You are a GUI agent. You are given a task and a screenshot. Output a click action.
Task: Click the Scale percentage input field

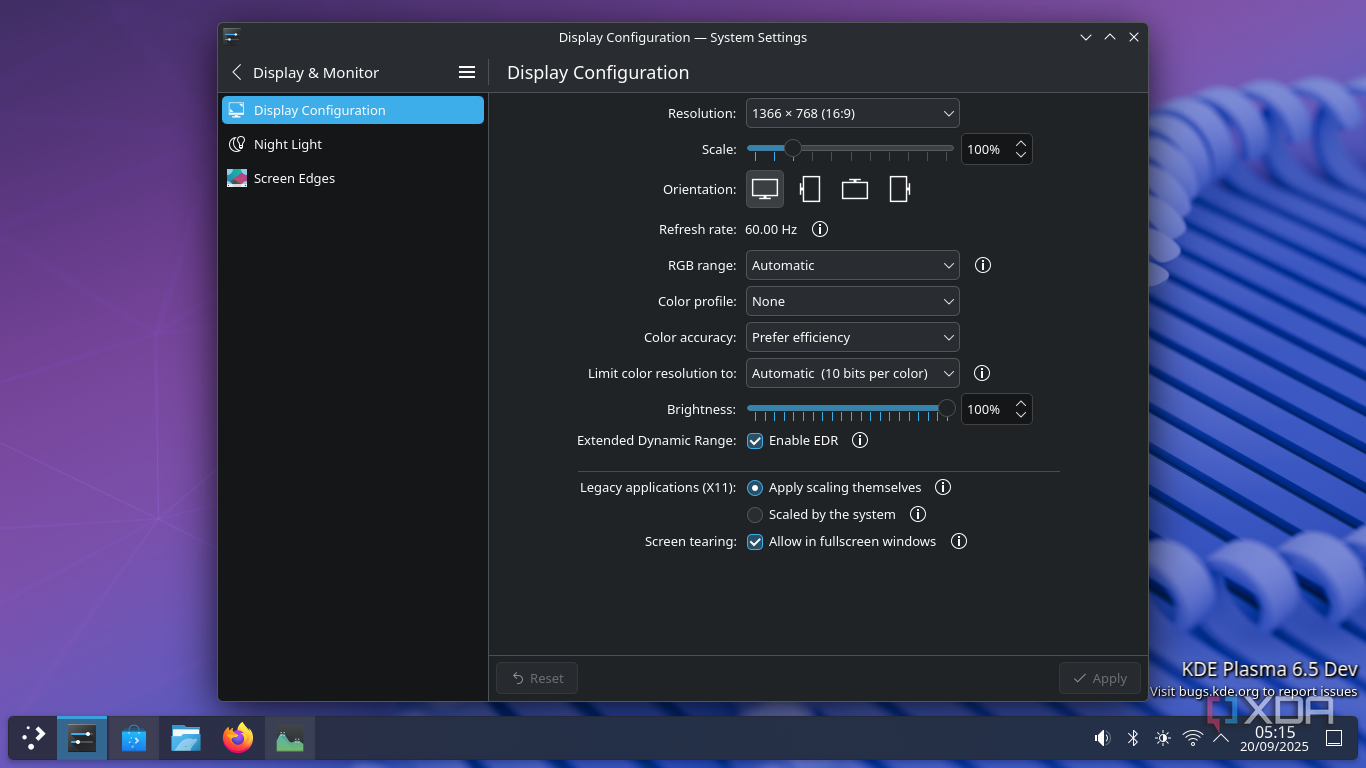[997, 149]
